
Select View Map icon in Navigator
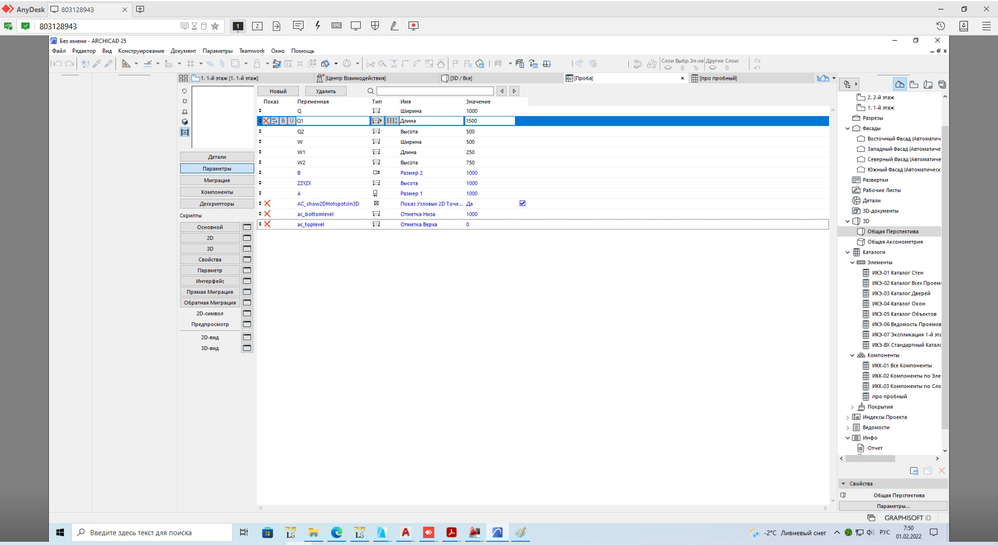coord(914,84)
